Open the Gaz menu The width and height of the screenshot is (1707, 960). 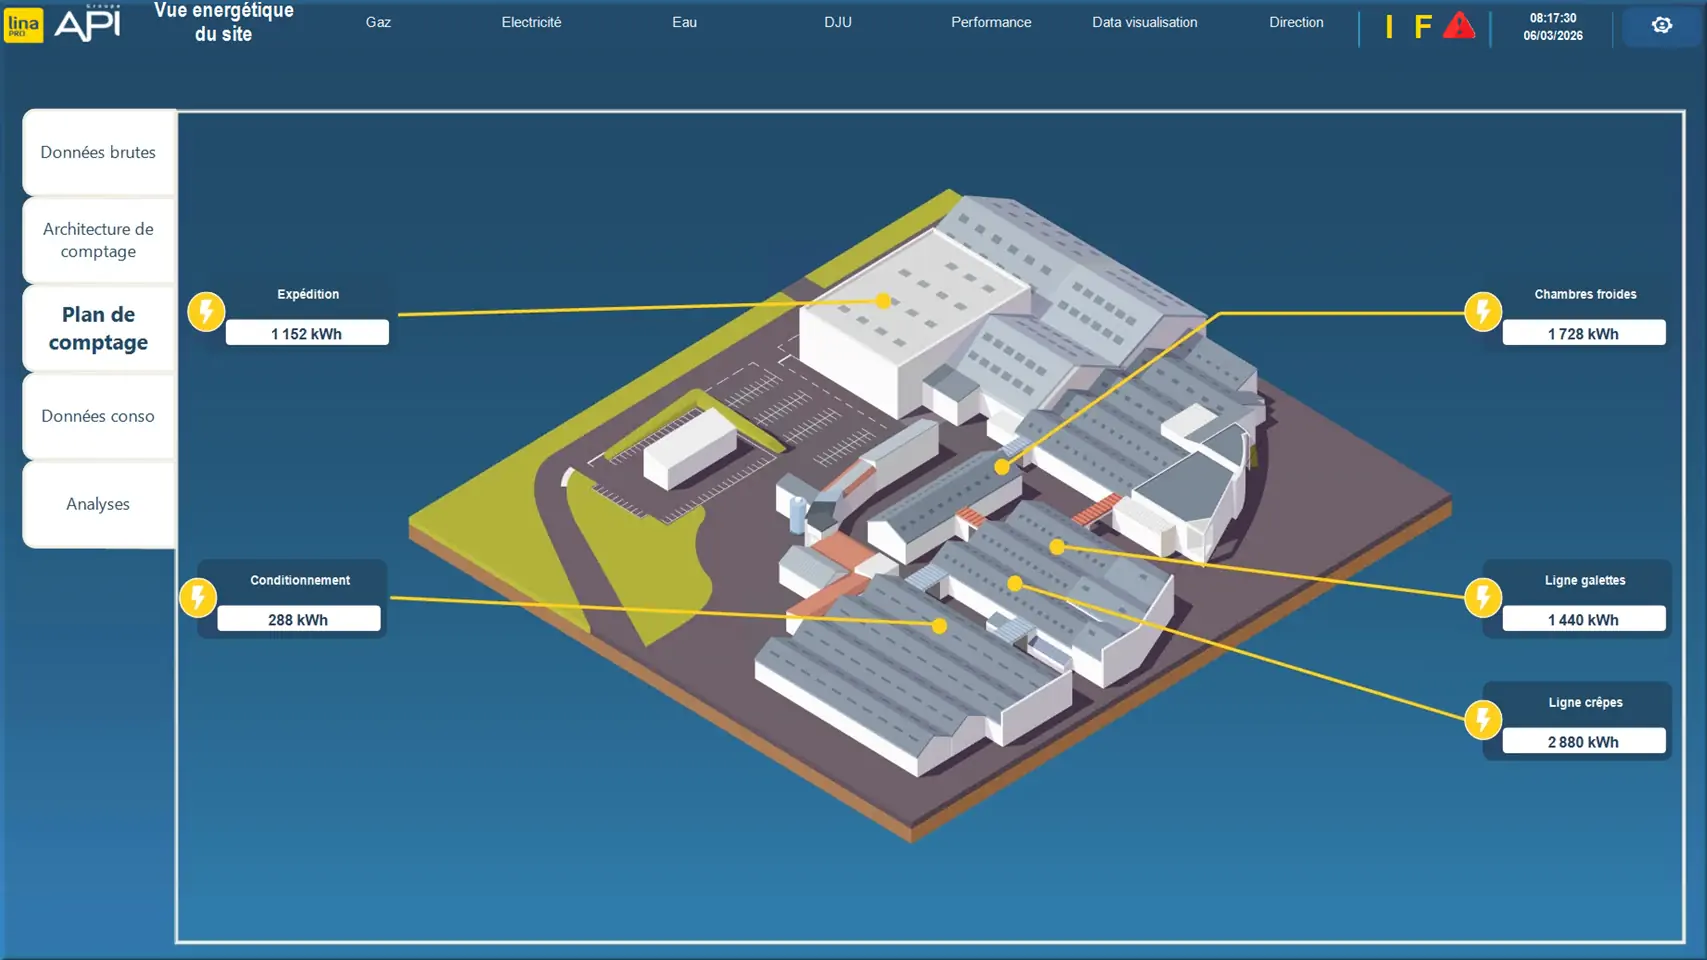378,22
